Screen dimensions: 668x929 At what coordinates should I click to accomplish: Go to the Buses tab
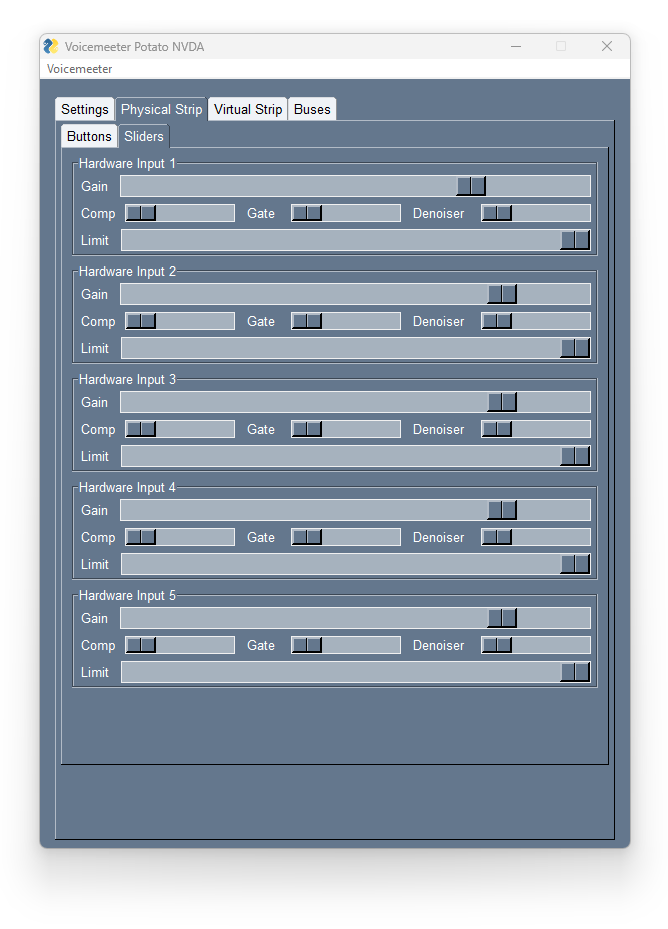tap(312, 110)
